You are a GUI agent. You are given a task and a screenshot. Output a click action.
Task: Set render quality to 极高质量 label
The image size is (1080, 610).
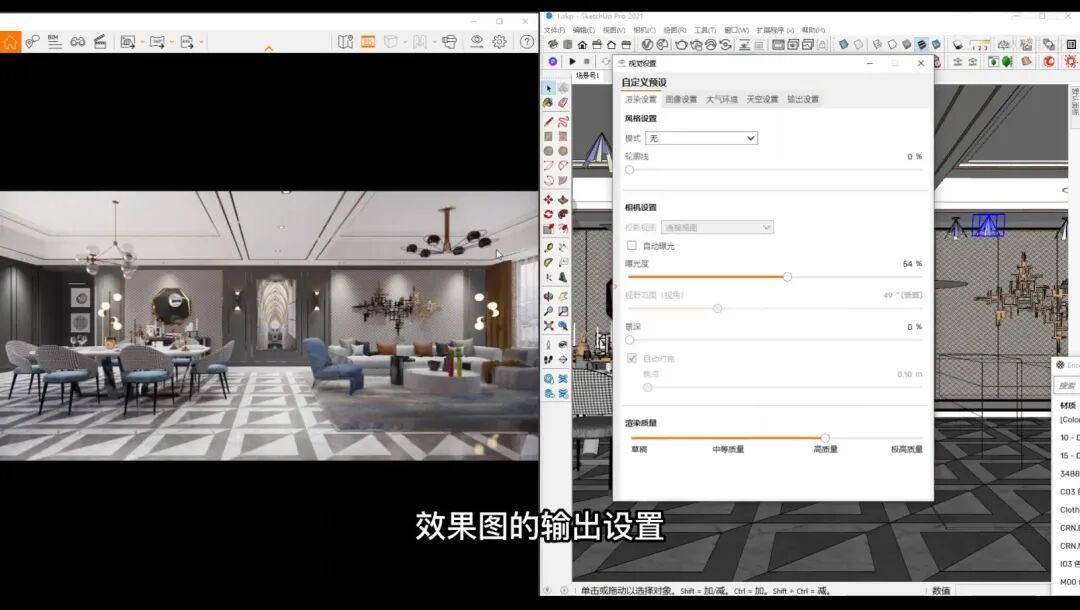pos(906,449)
